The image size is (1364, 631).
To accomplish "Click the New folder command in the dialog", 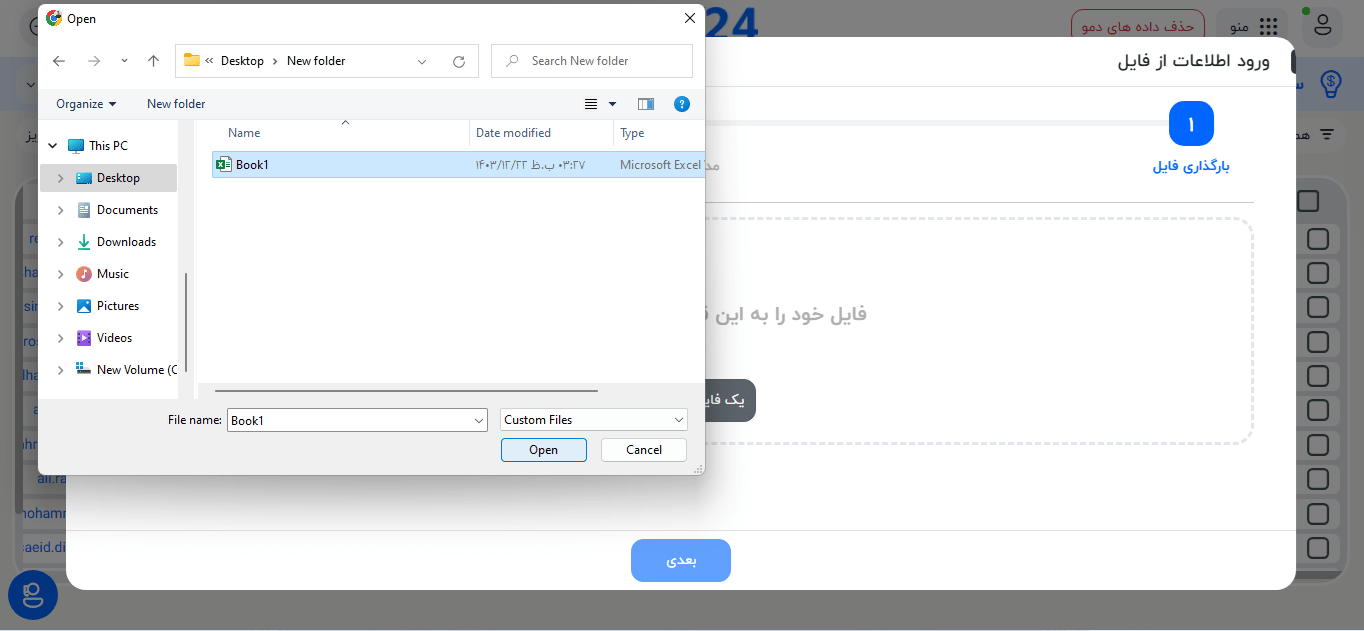I will (175, 103).
